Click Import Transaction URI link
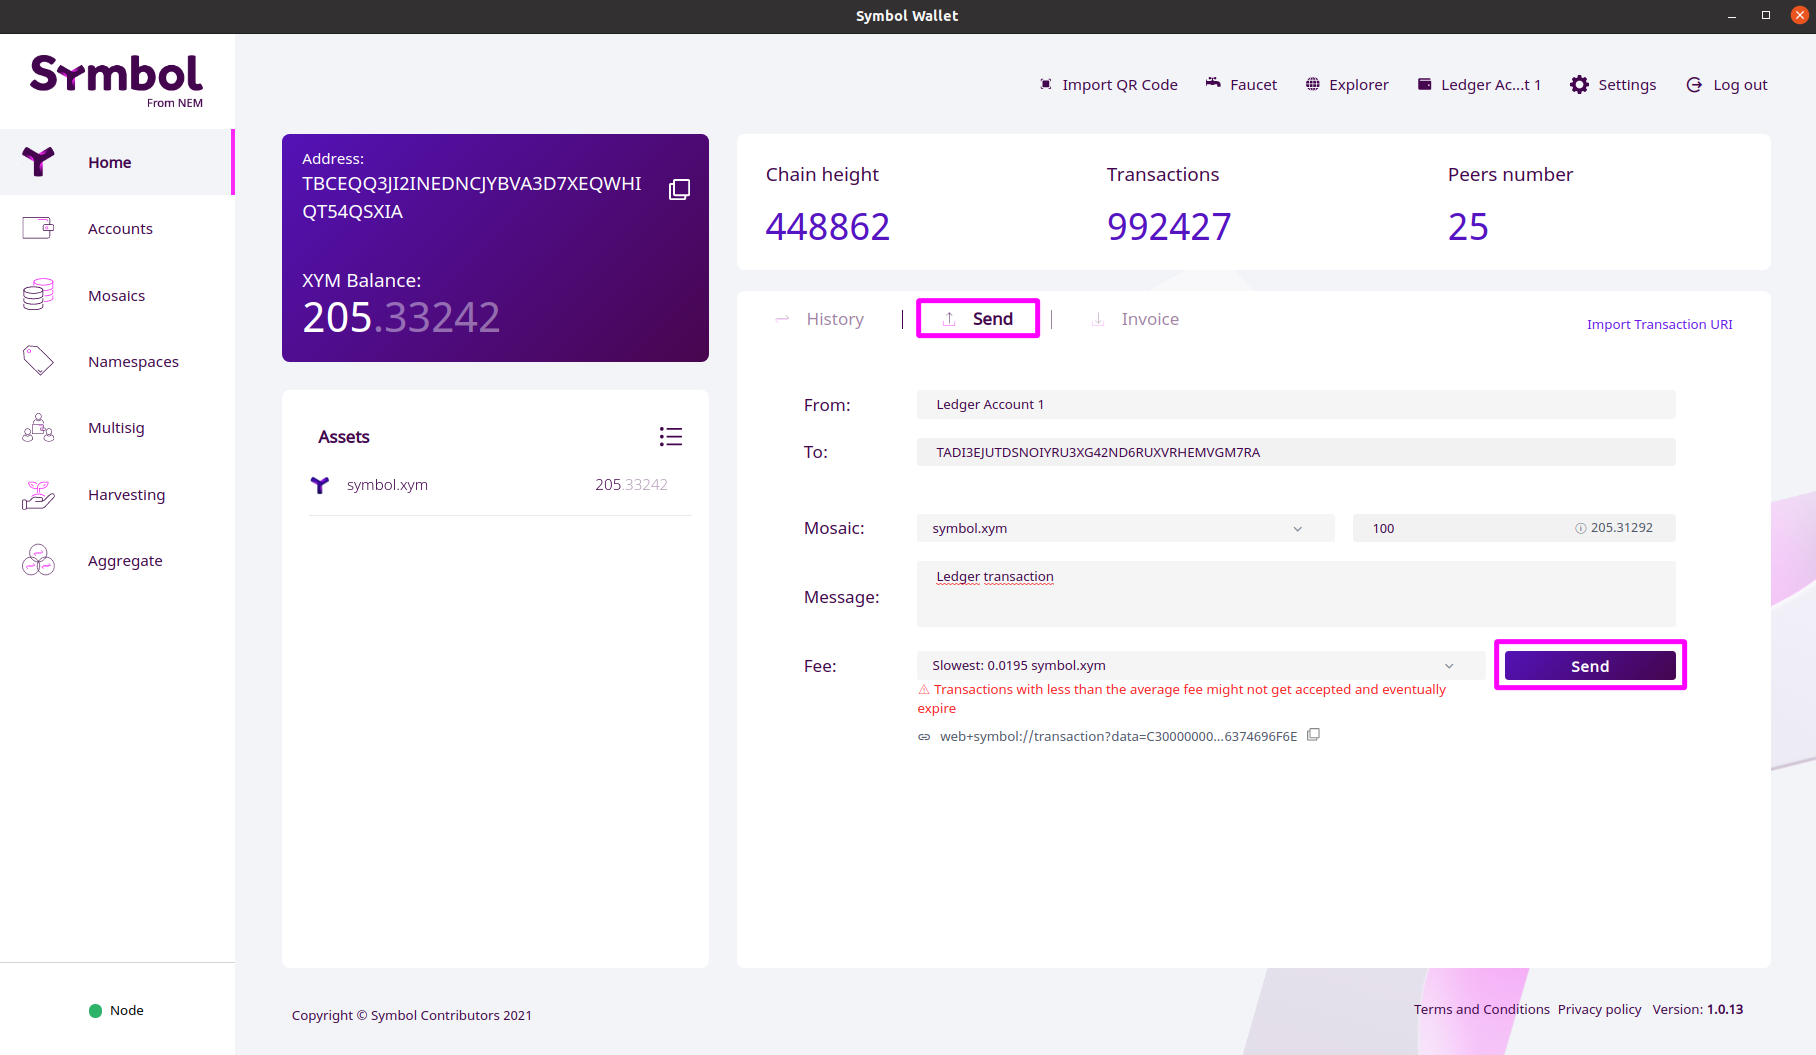This screenshot has width=1816, height=1055. 1659,324
